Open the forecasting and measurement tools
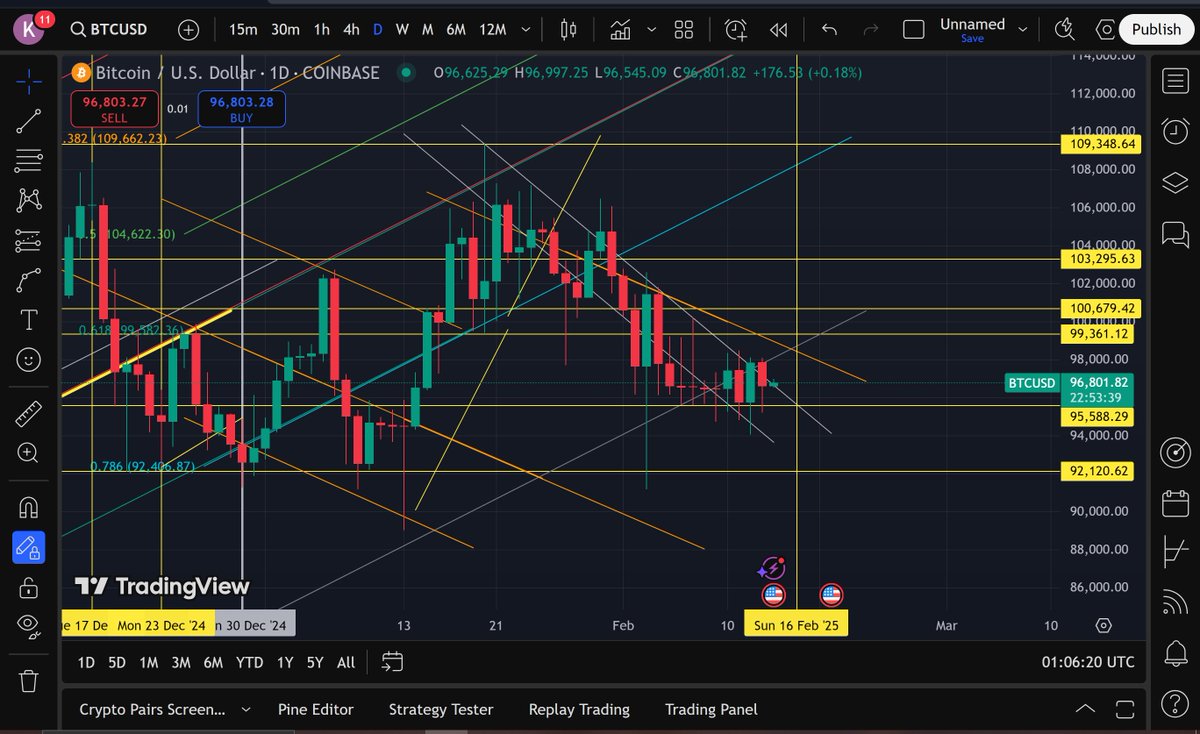 point(29,240)
